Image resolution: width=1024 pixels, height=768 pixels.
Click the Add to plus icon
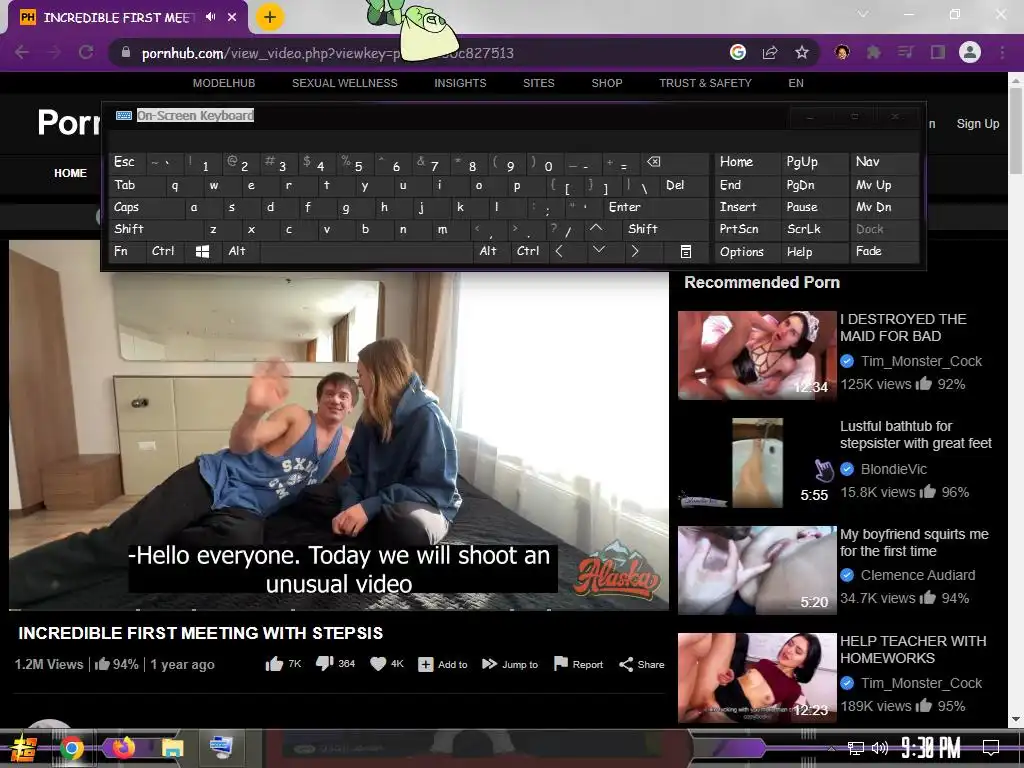click(425, 664)
